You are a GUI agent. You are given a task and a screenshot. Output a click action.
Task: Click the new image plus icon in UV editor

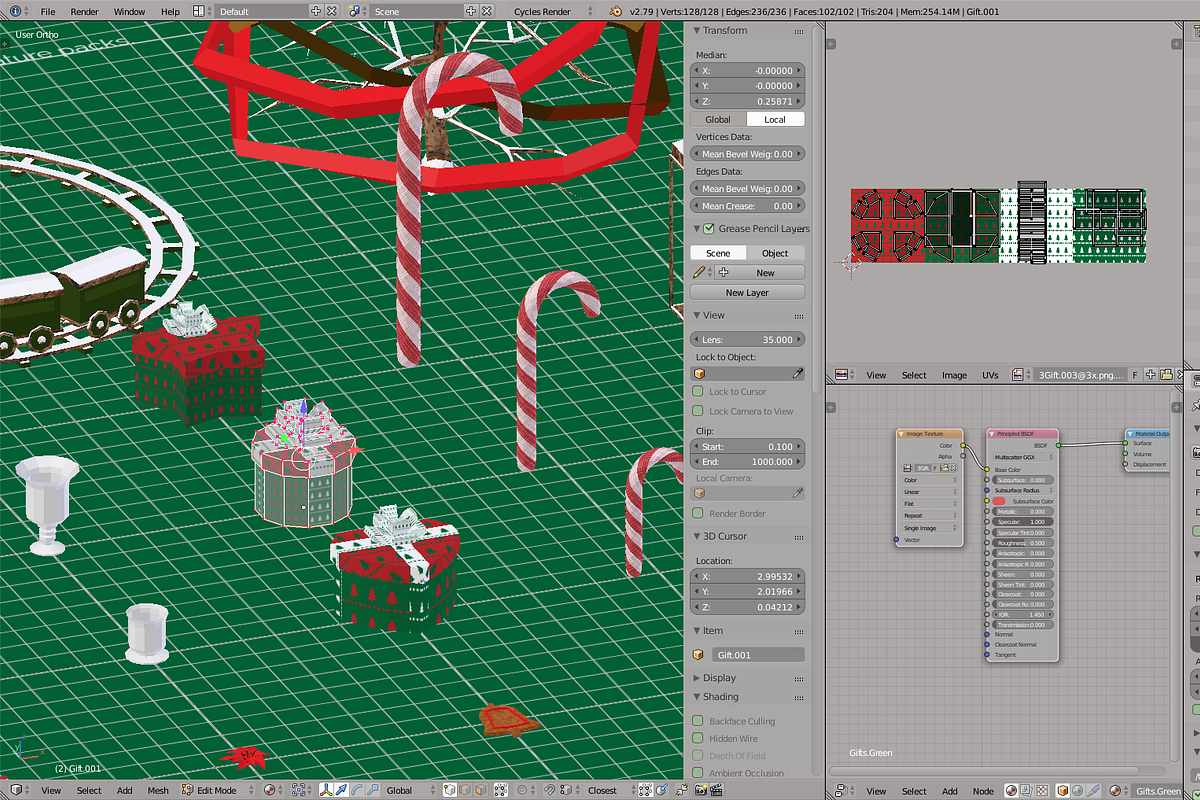tap(1151, 375)
